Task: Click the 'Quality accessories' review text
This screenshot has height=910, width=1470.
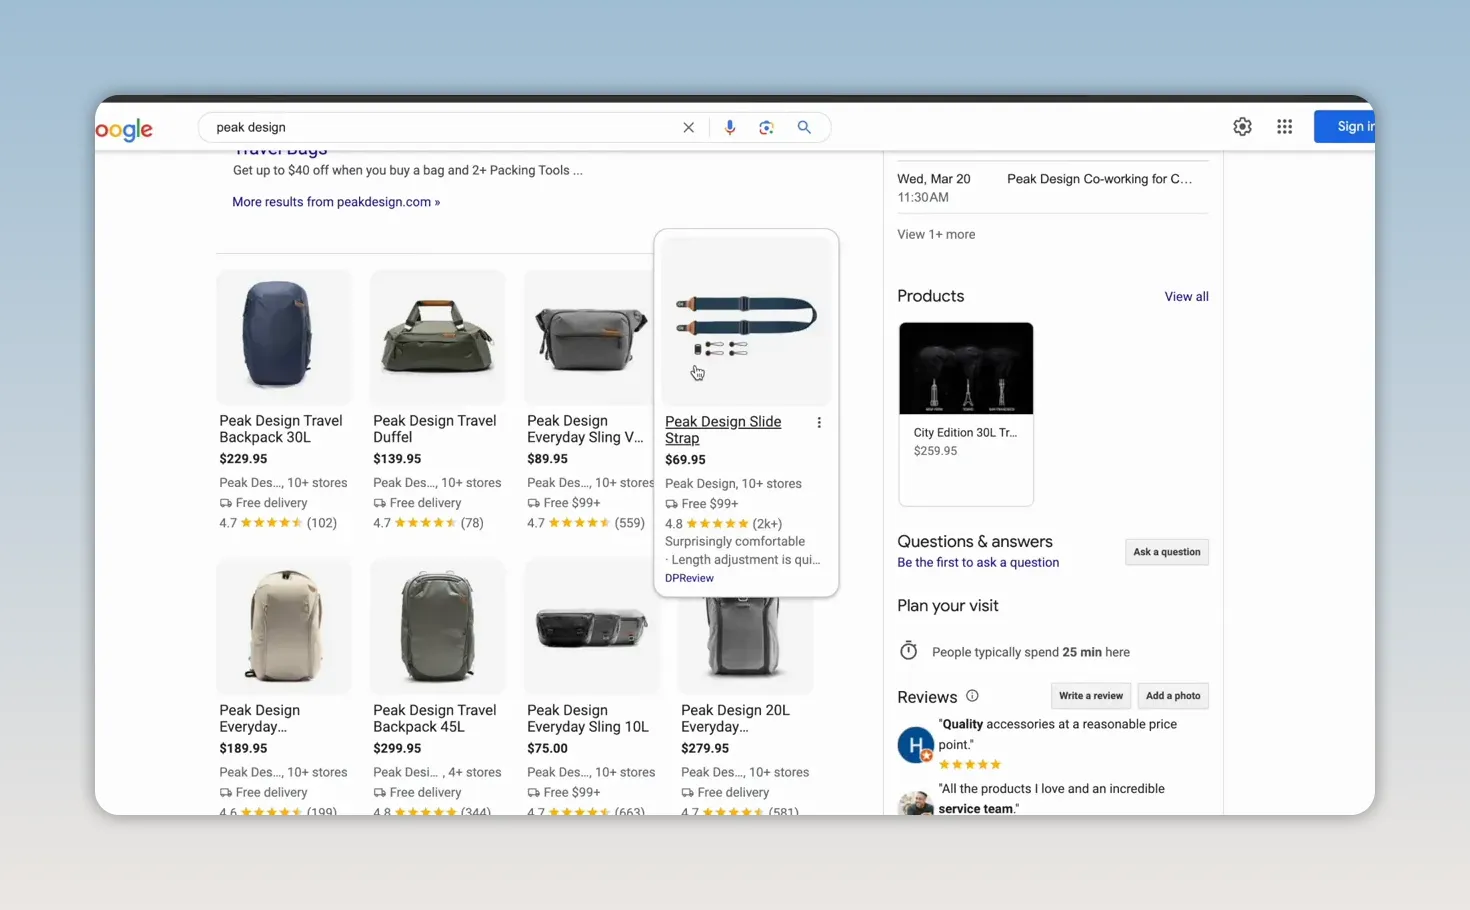Action: coord(1058,734)
